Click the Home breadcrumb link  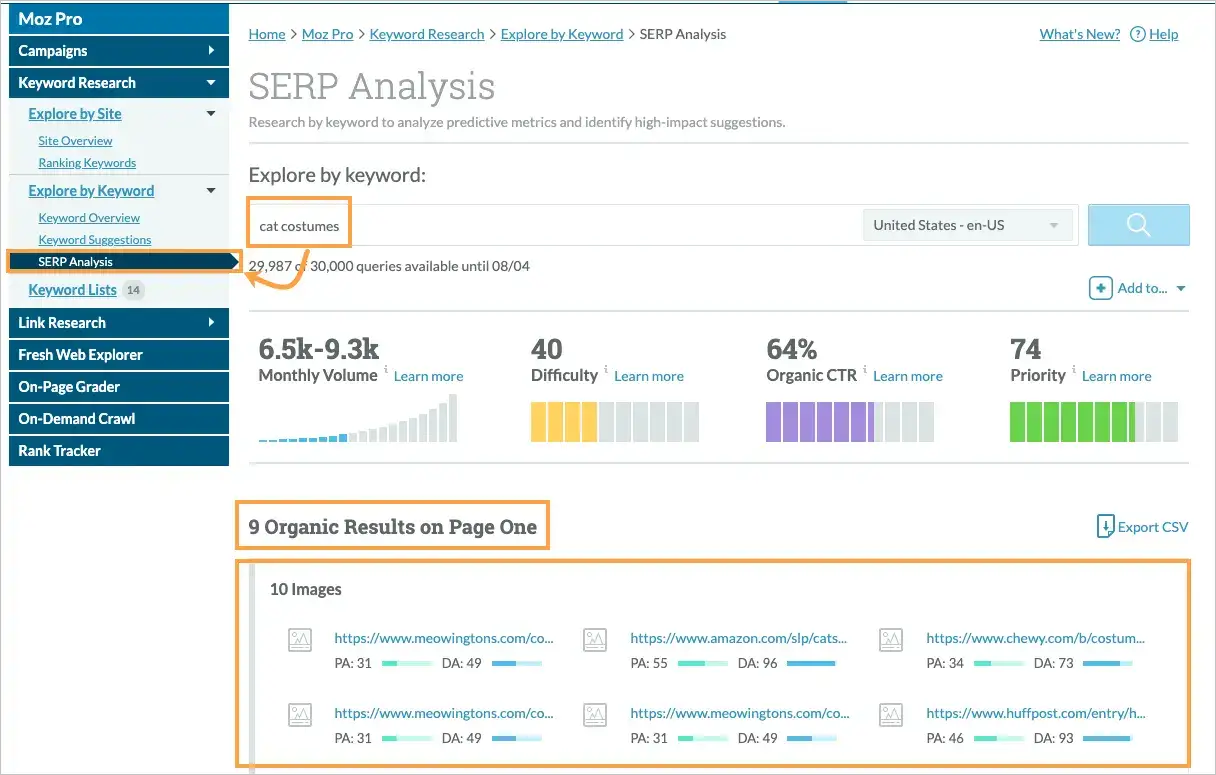tap(266, 33)
